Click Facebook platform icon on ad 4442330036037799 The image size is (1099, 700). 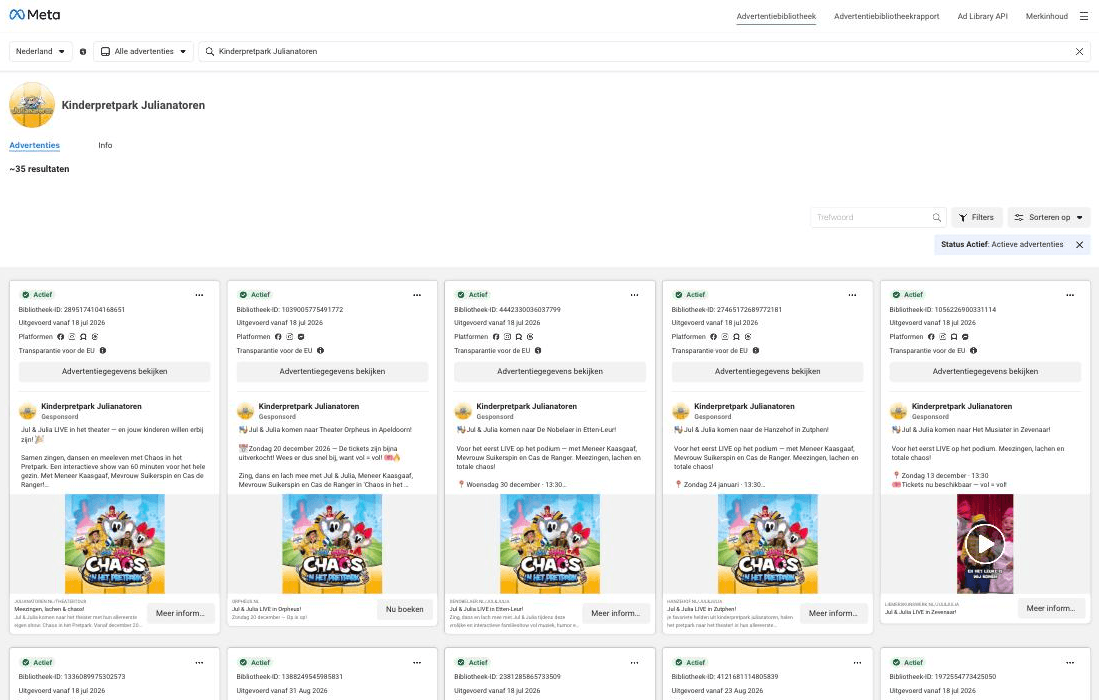click(x=496, y=337)
